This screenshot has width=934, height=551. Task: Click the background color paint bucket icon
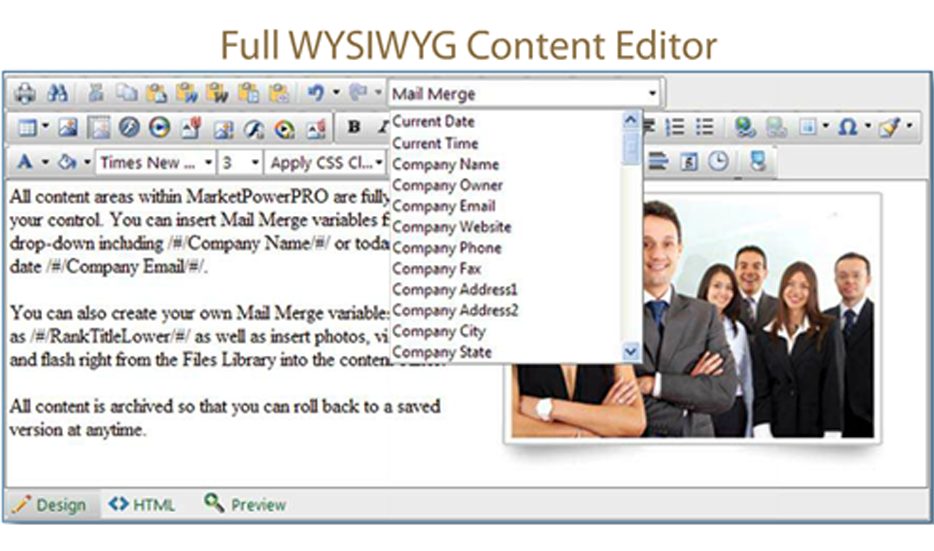[x=67, y=161]
